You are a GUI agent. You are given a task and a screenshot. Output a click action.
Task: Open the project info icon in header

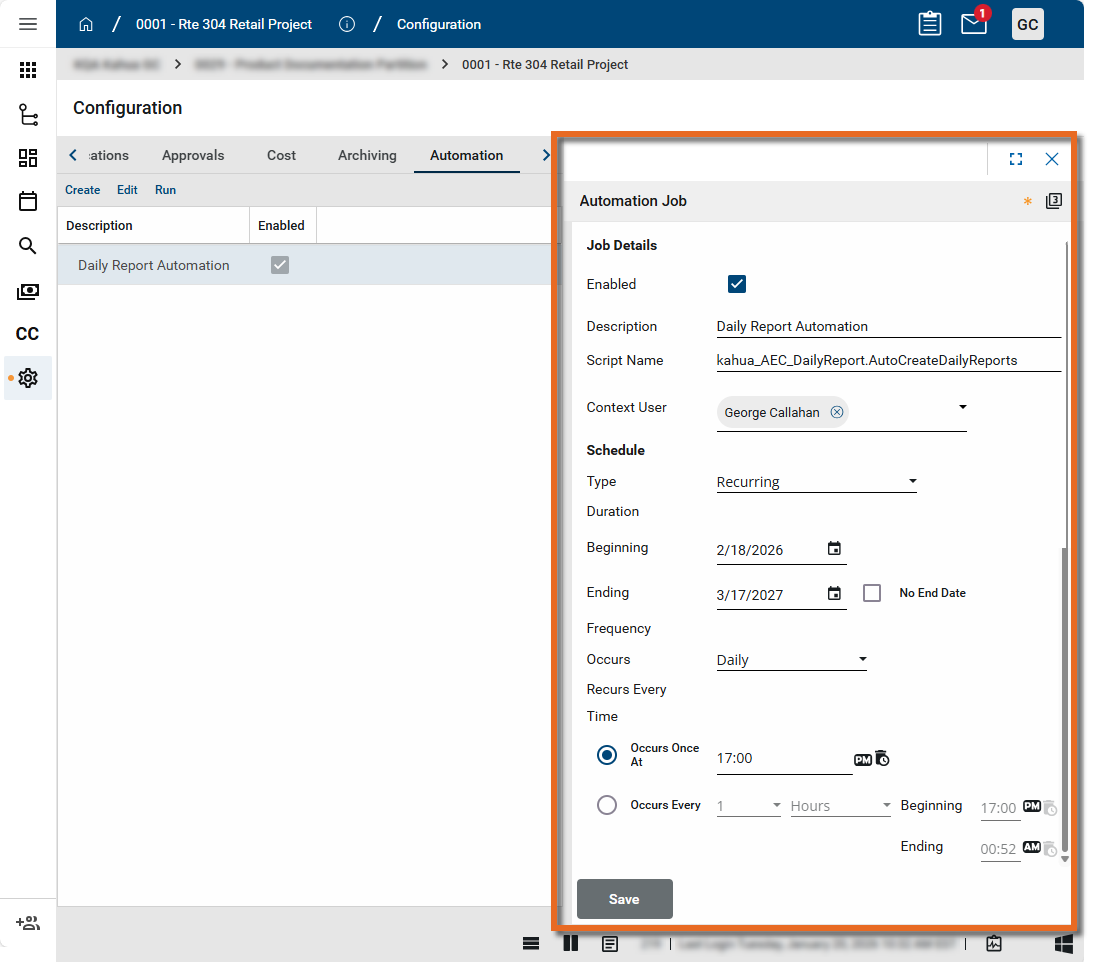347,24
